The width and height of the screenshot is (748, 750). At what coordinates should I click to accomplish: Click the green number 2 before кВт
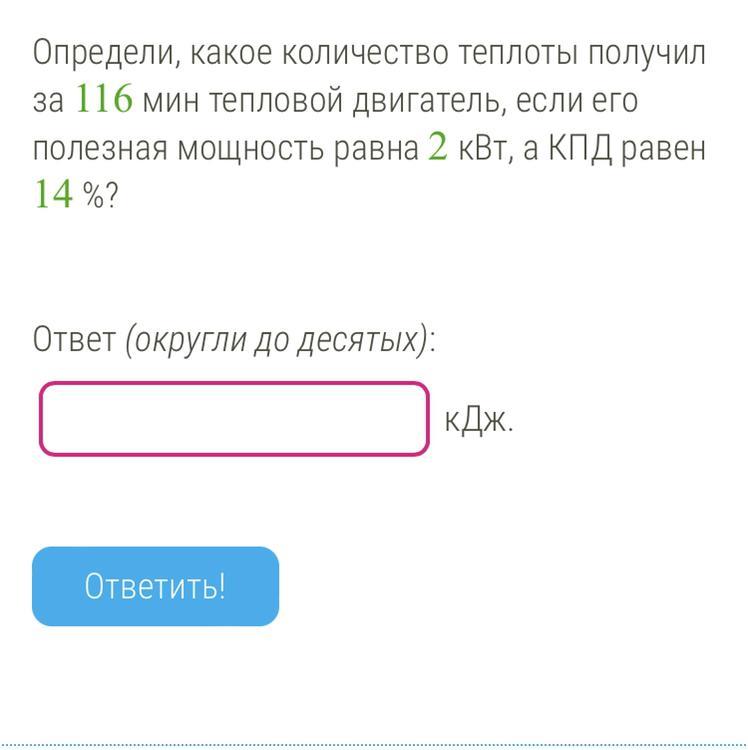click(x=438, y=146)
